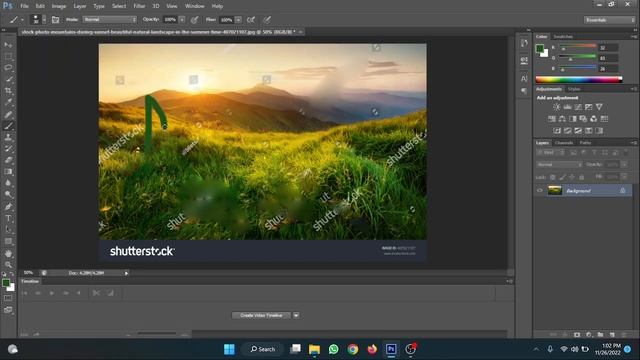640x360 pixels.
Task: Switch to the Paths tab
Action: click(585, 143)
